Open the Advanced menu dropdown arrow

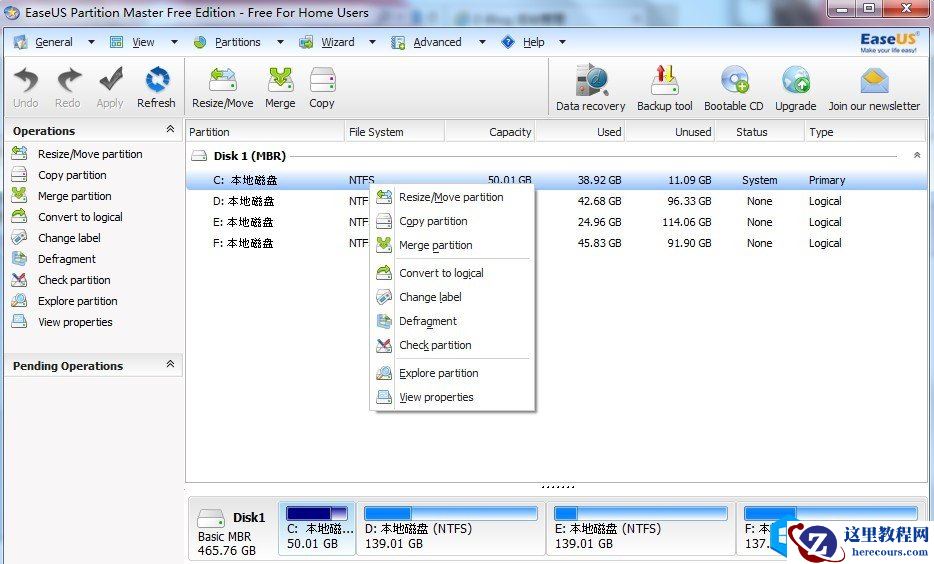click(482, 42)
